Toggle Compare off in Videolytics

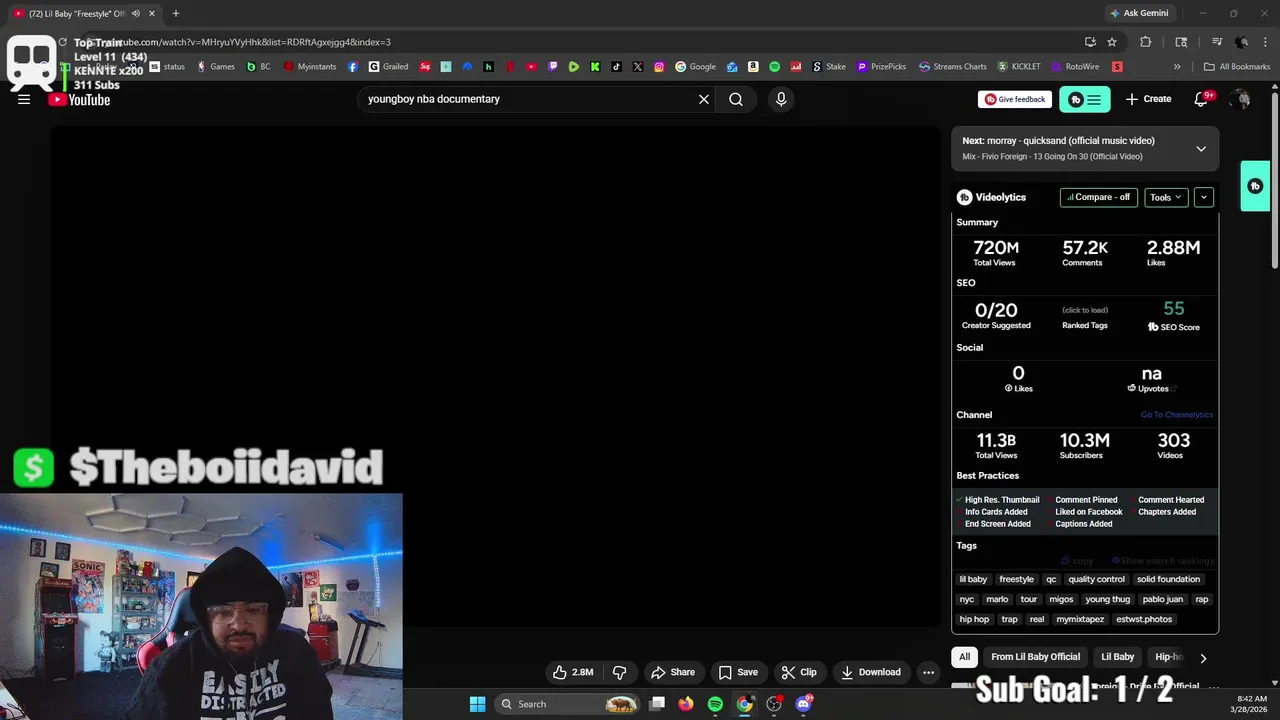point(1098,197)
